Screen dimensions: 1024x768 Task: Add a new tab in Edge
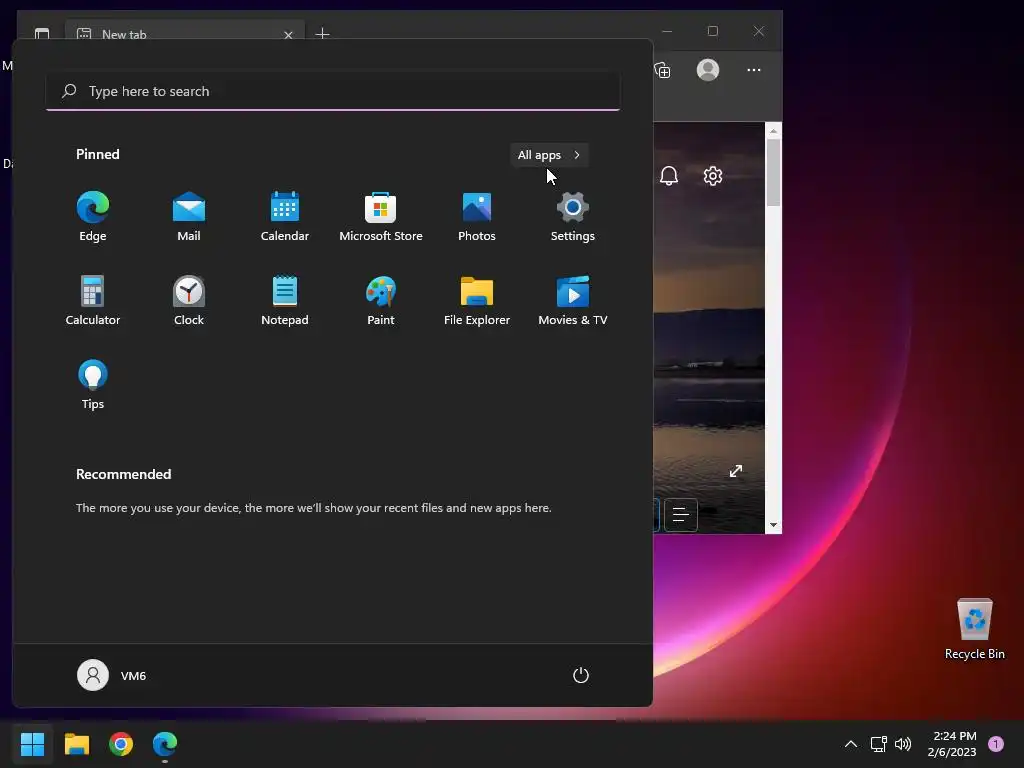pos(322,33)
